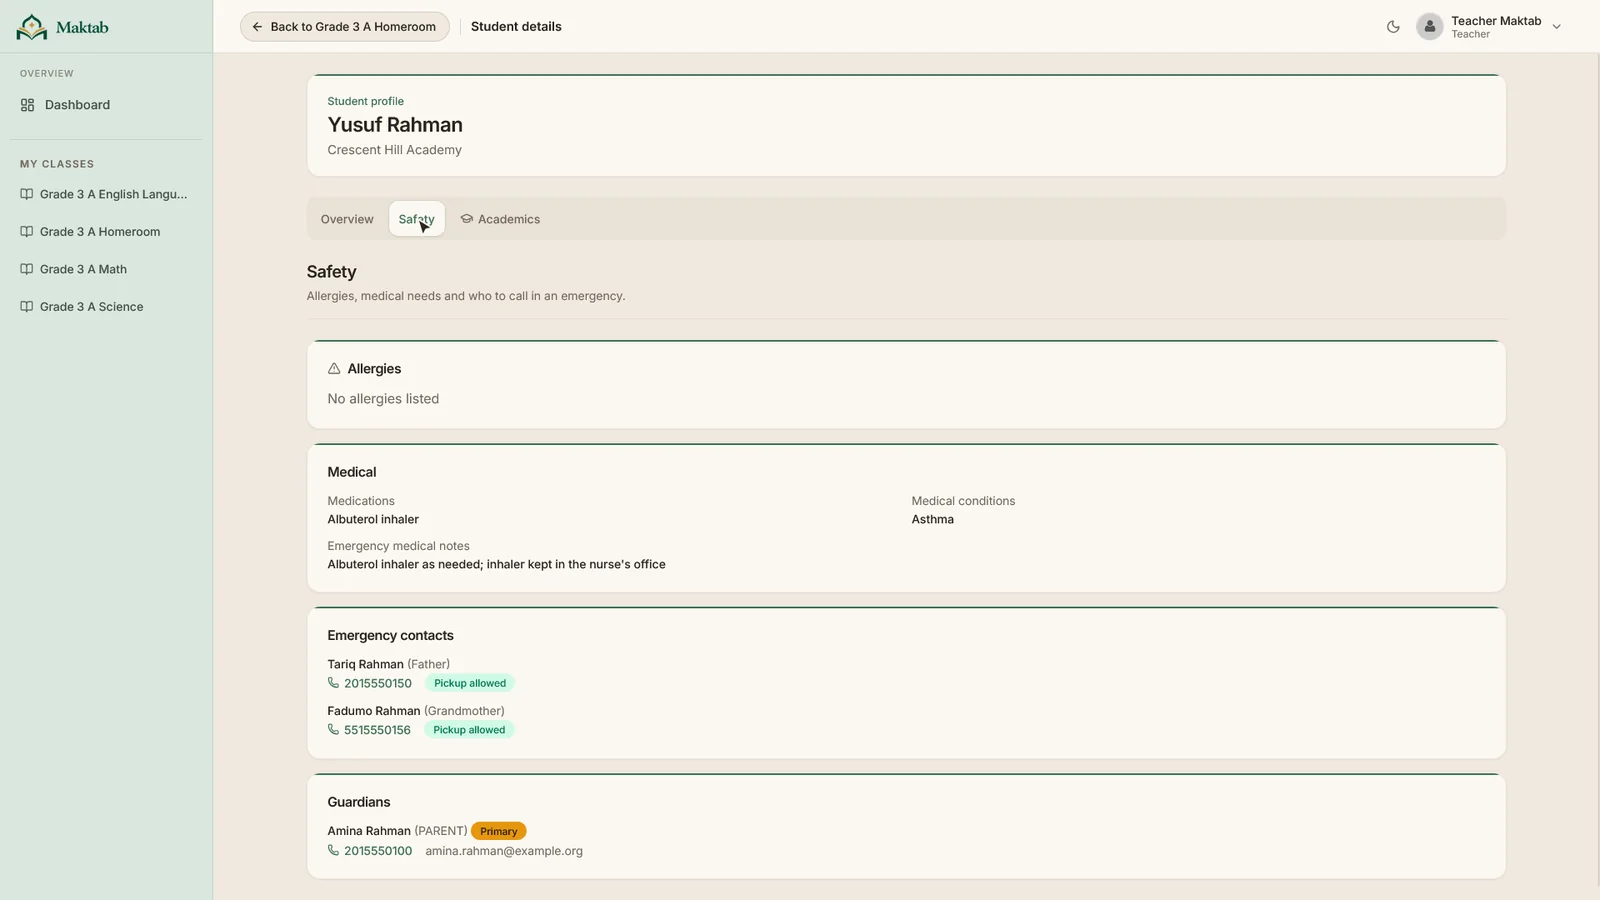Image resolution: width=1600 pixels, height=900 pixels.
Task: Click the Teacher Maktab avatar icon
Action: pos(1430,27)
